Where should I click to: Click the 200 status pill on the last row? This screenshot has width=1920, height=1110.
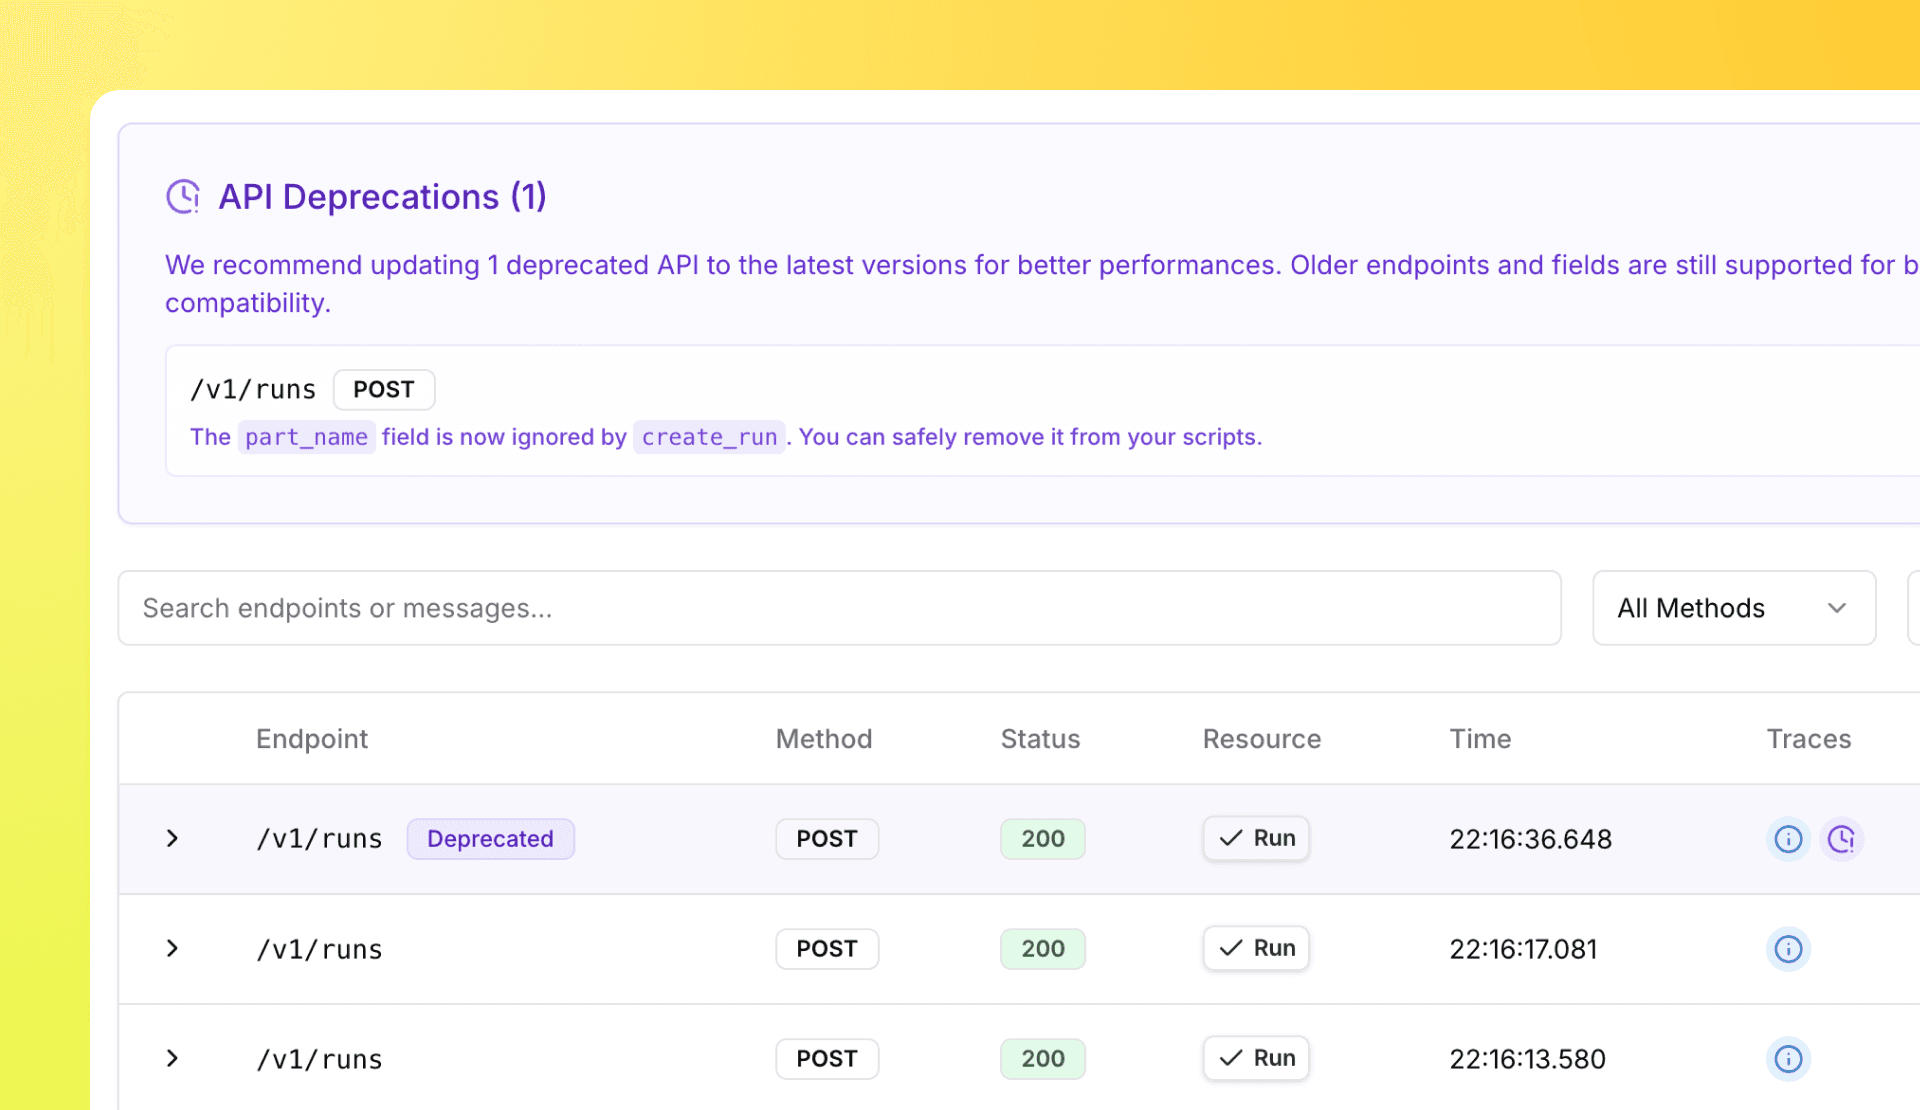1042,1058
